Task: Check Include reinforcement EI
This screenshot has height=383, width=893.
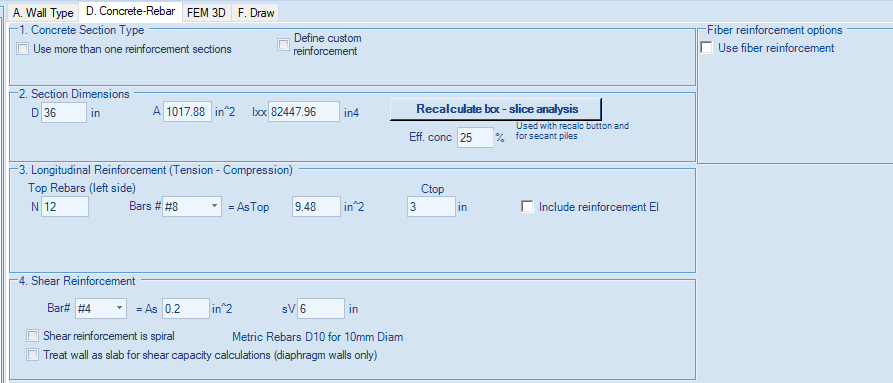Action: (x=527, y=207)
